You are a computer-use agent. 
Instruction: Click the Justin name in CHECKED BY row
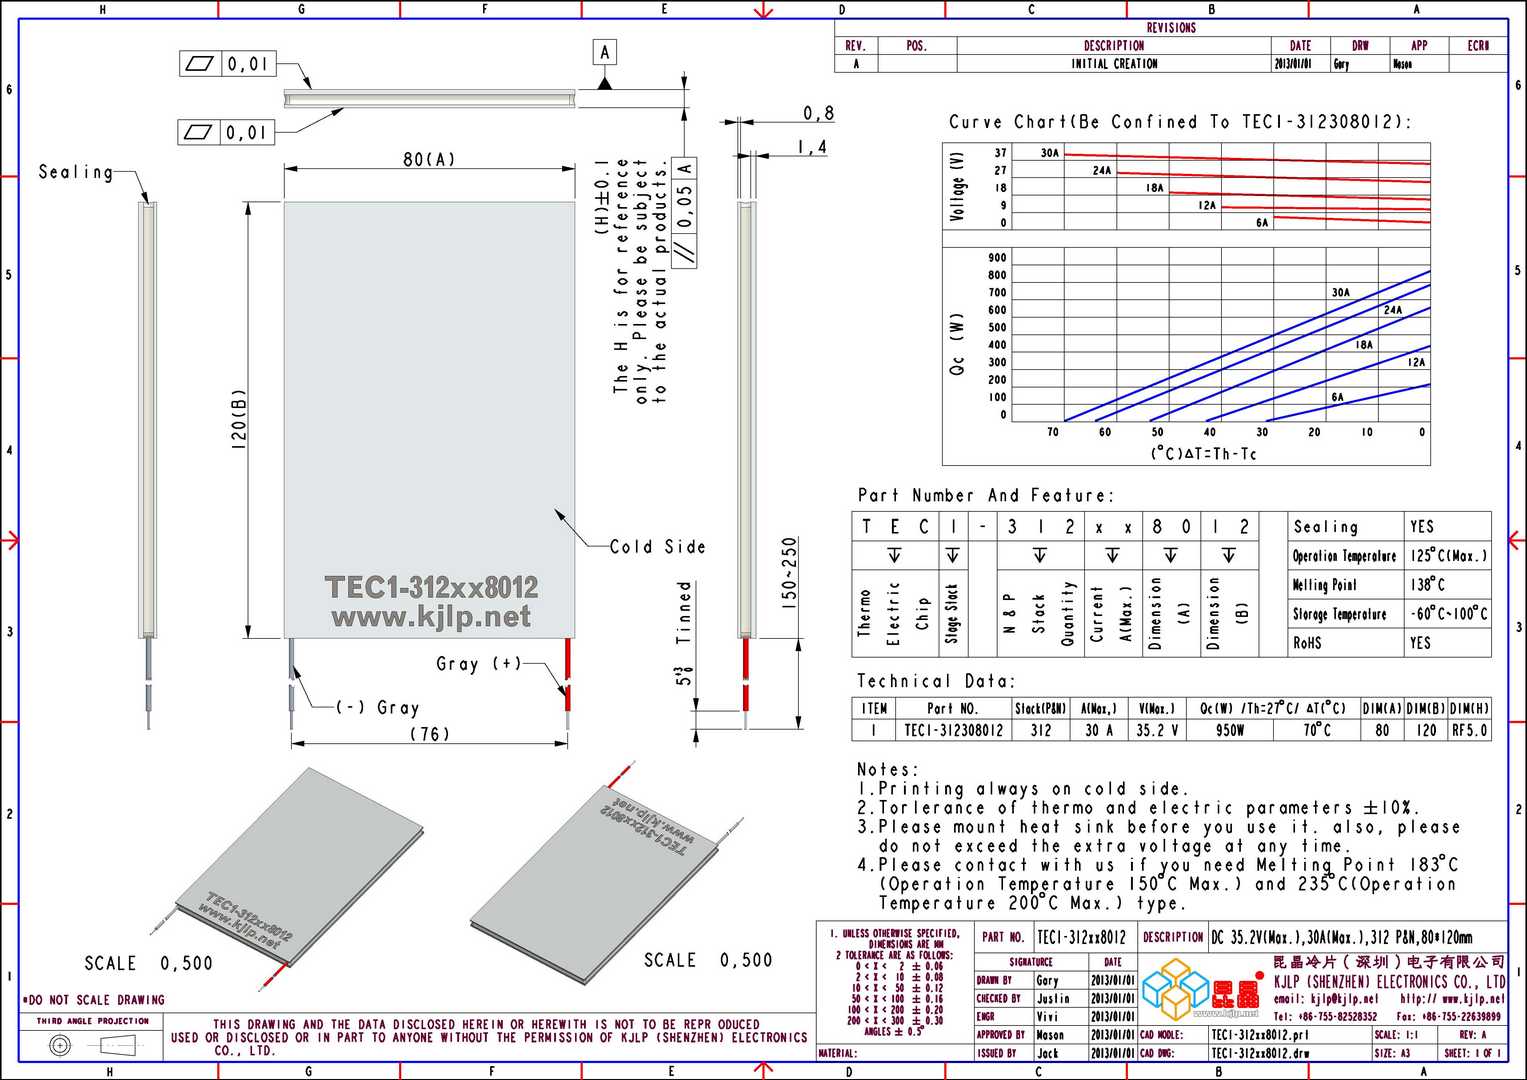tap(1053, 998)
